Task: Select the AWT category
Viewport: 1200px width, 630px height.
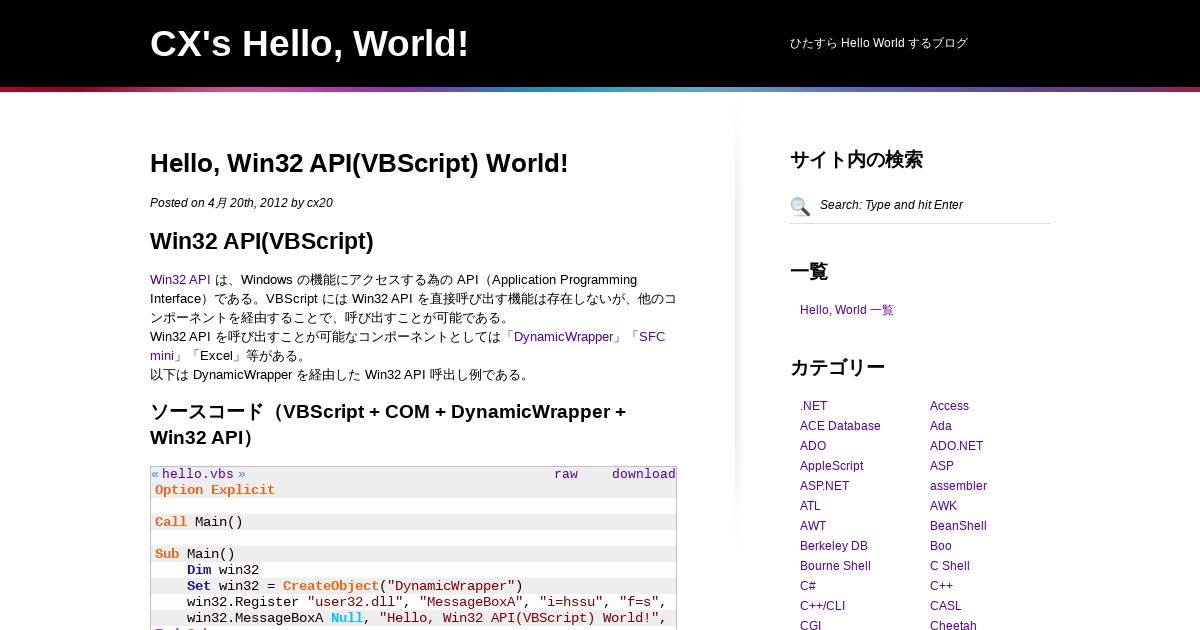Action: pyautogui.click(x=813, y=526)
